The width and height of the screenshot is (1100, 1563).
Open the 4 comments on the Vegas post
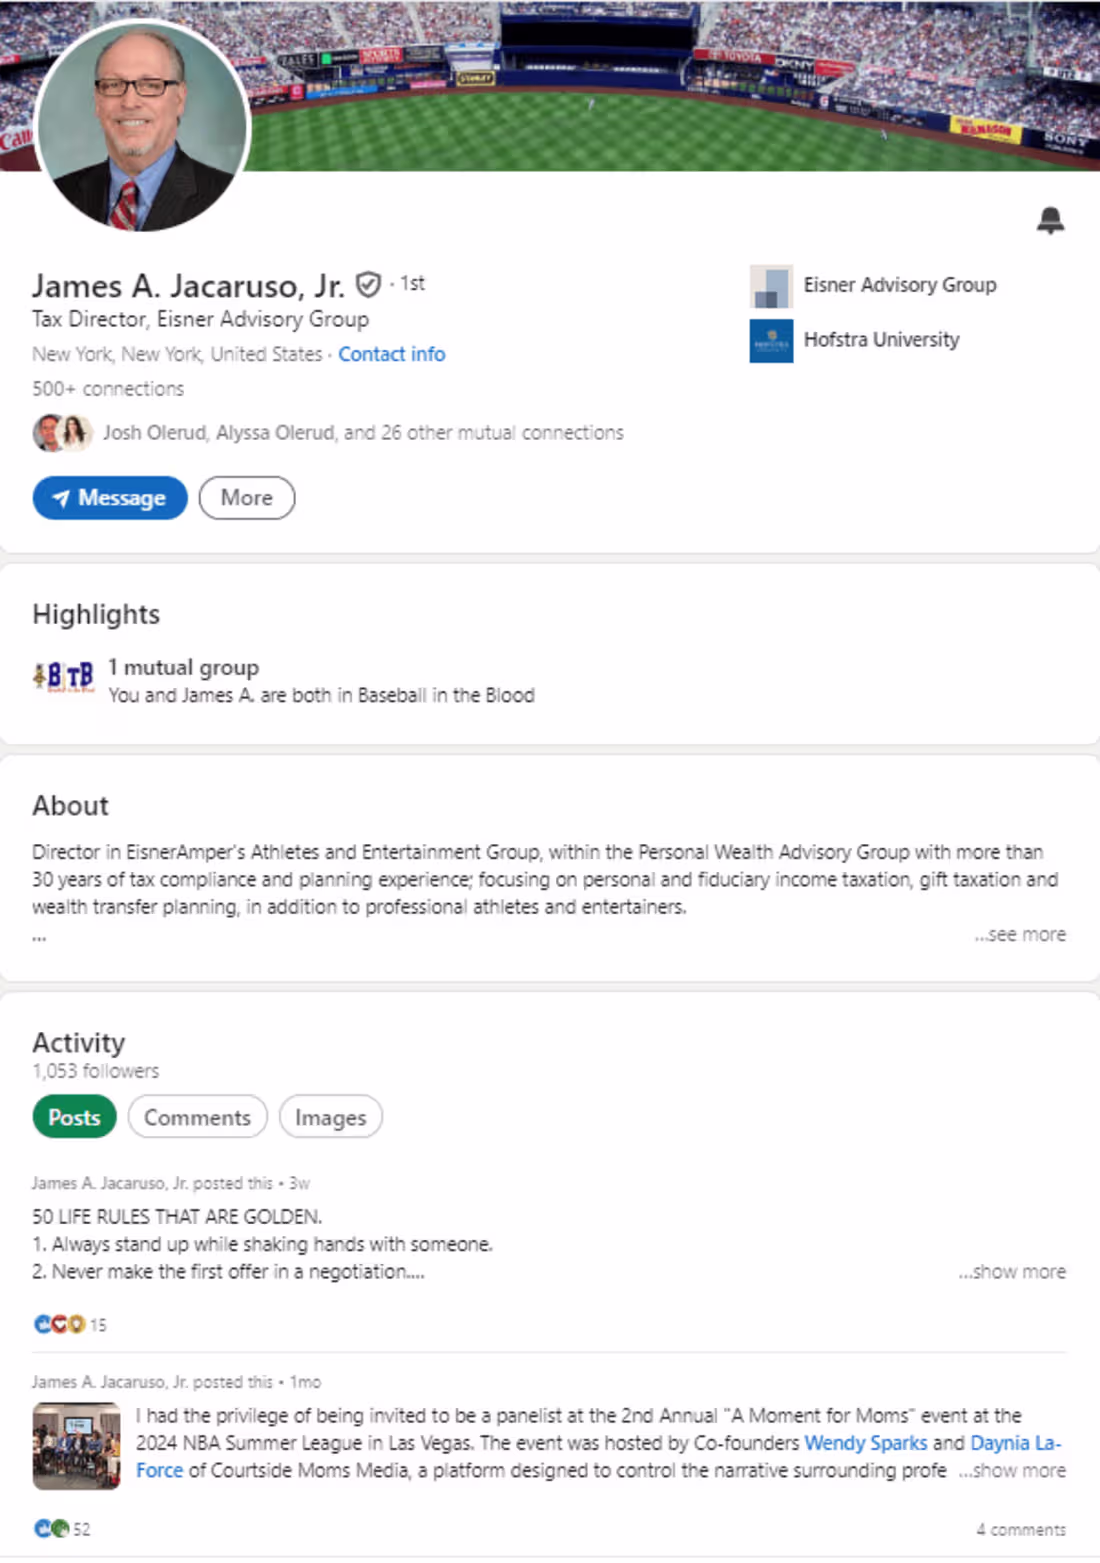(x=1020, y=1528)
